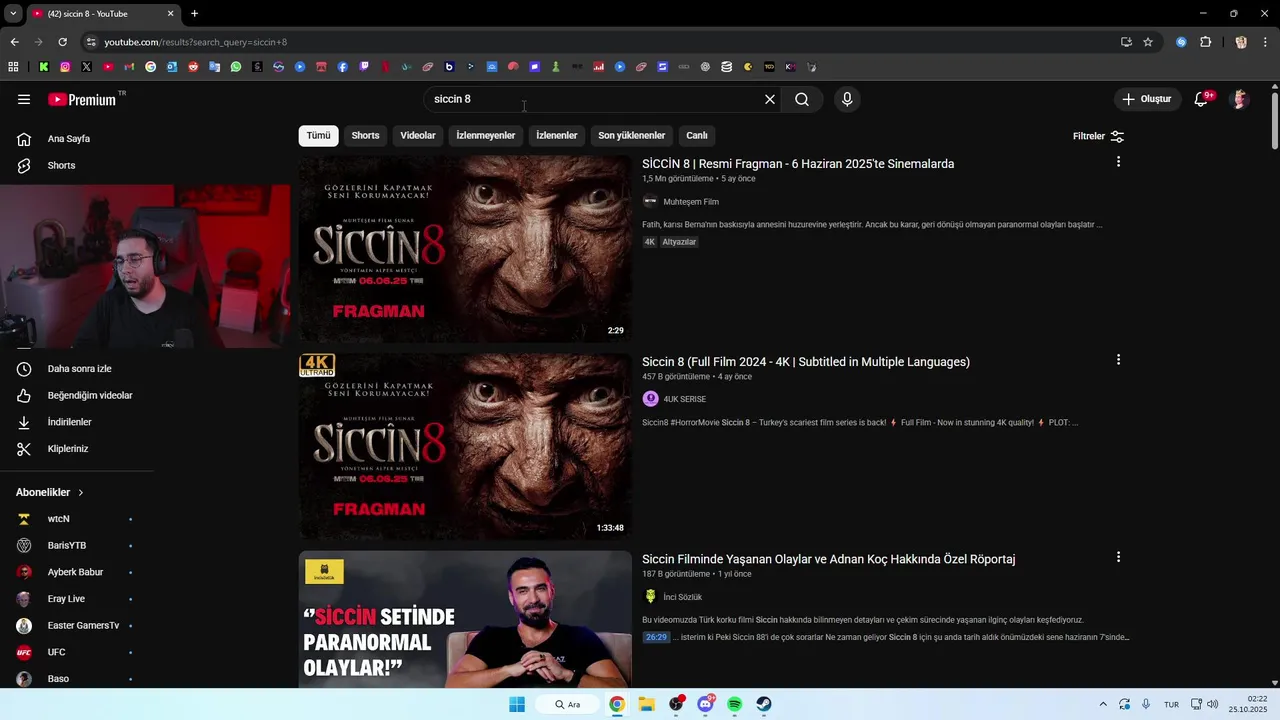Image resolution: width=1280 pixels, height=720 pixels.
Task: Open the notifications bell
Action: [x=1202, y=99]
